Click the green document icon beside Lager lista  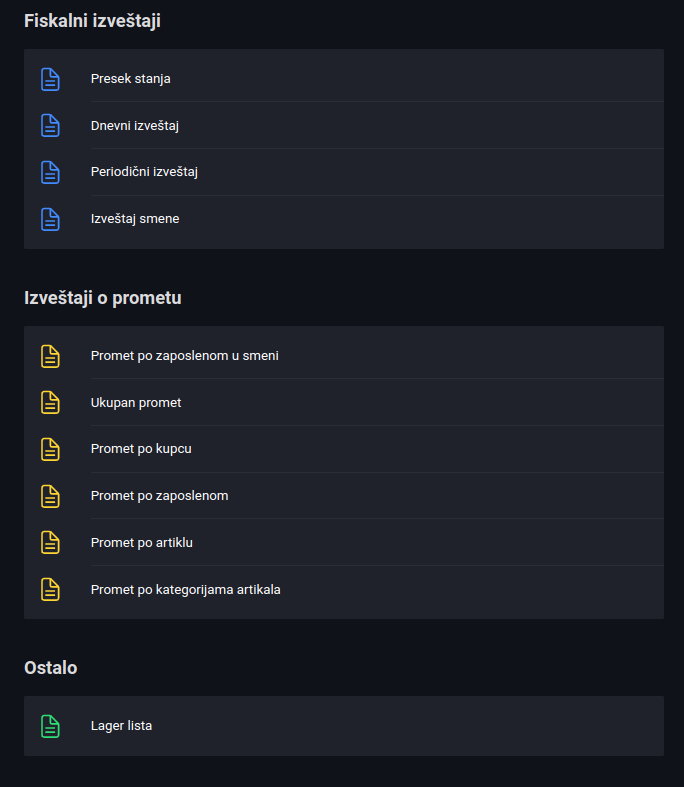pos(50,726)
